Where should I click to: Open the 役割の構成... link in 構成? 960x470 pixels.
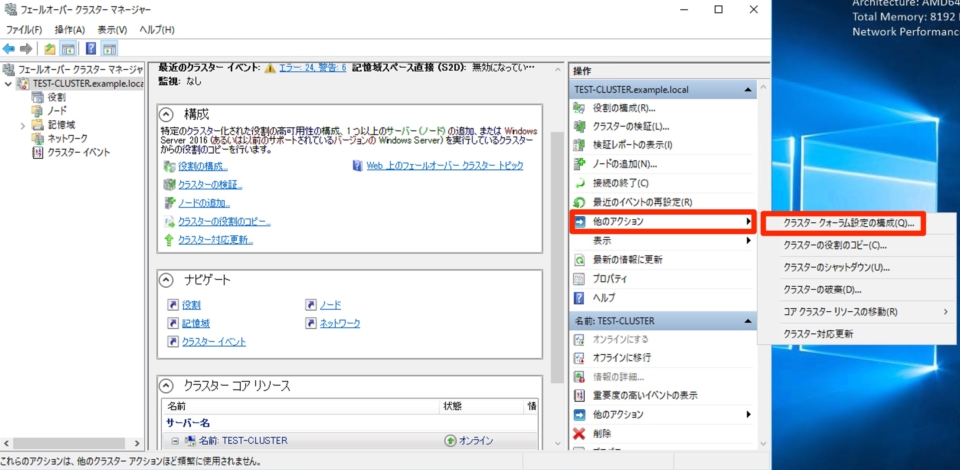(x=203, y=166)
